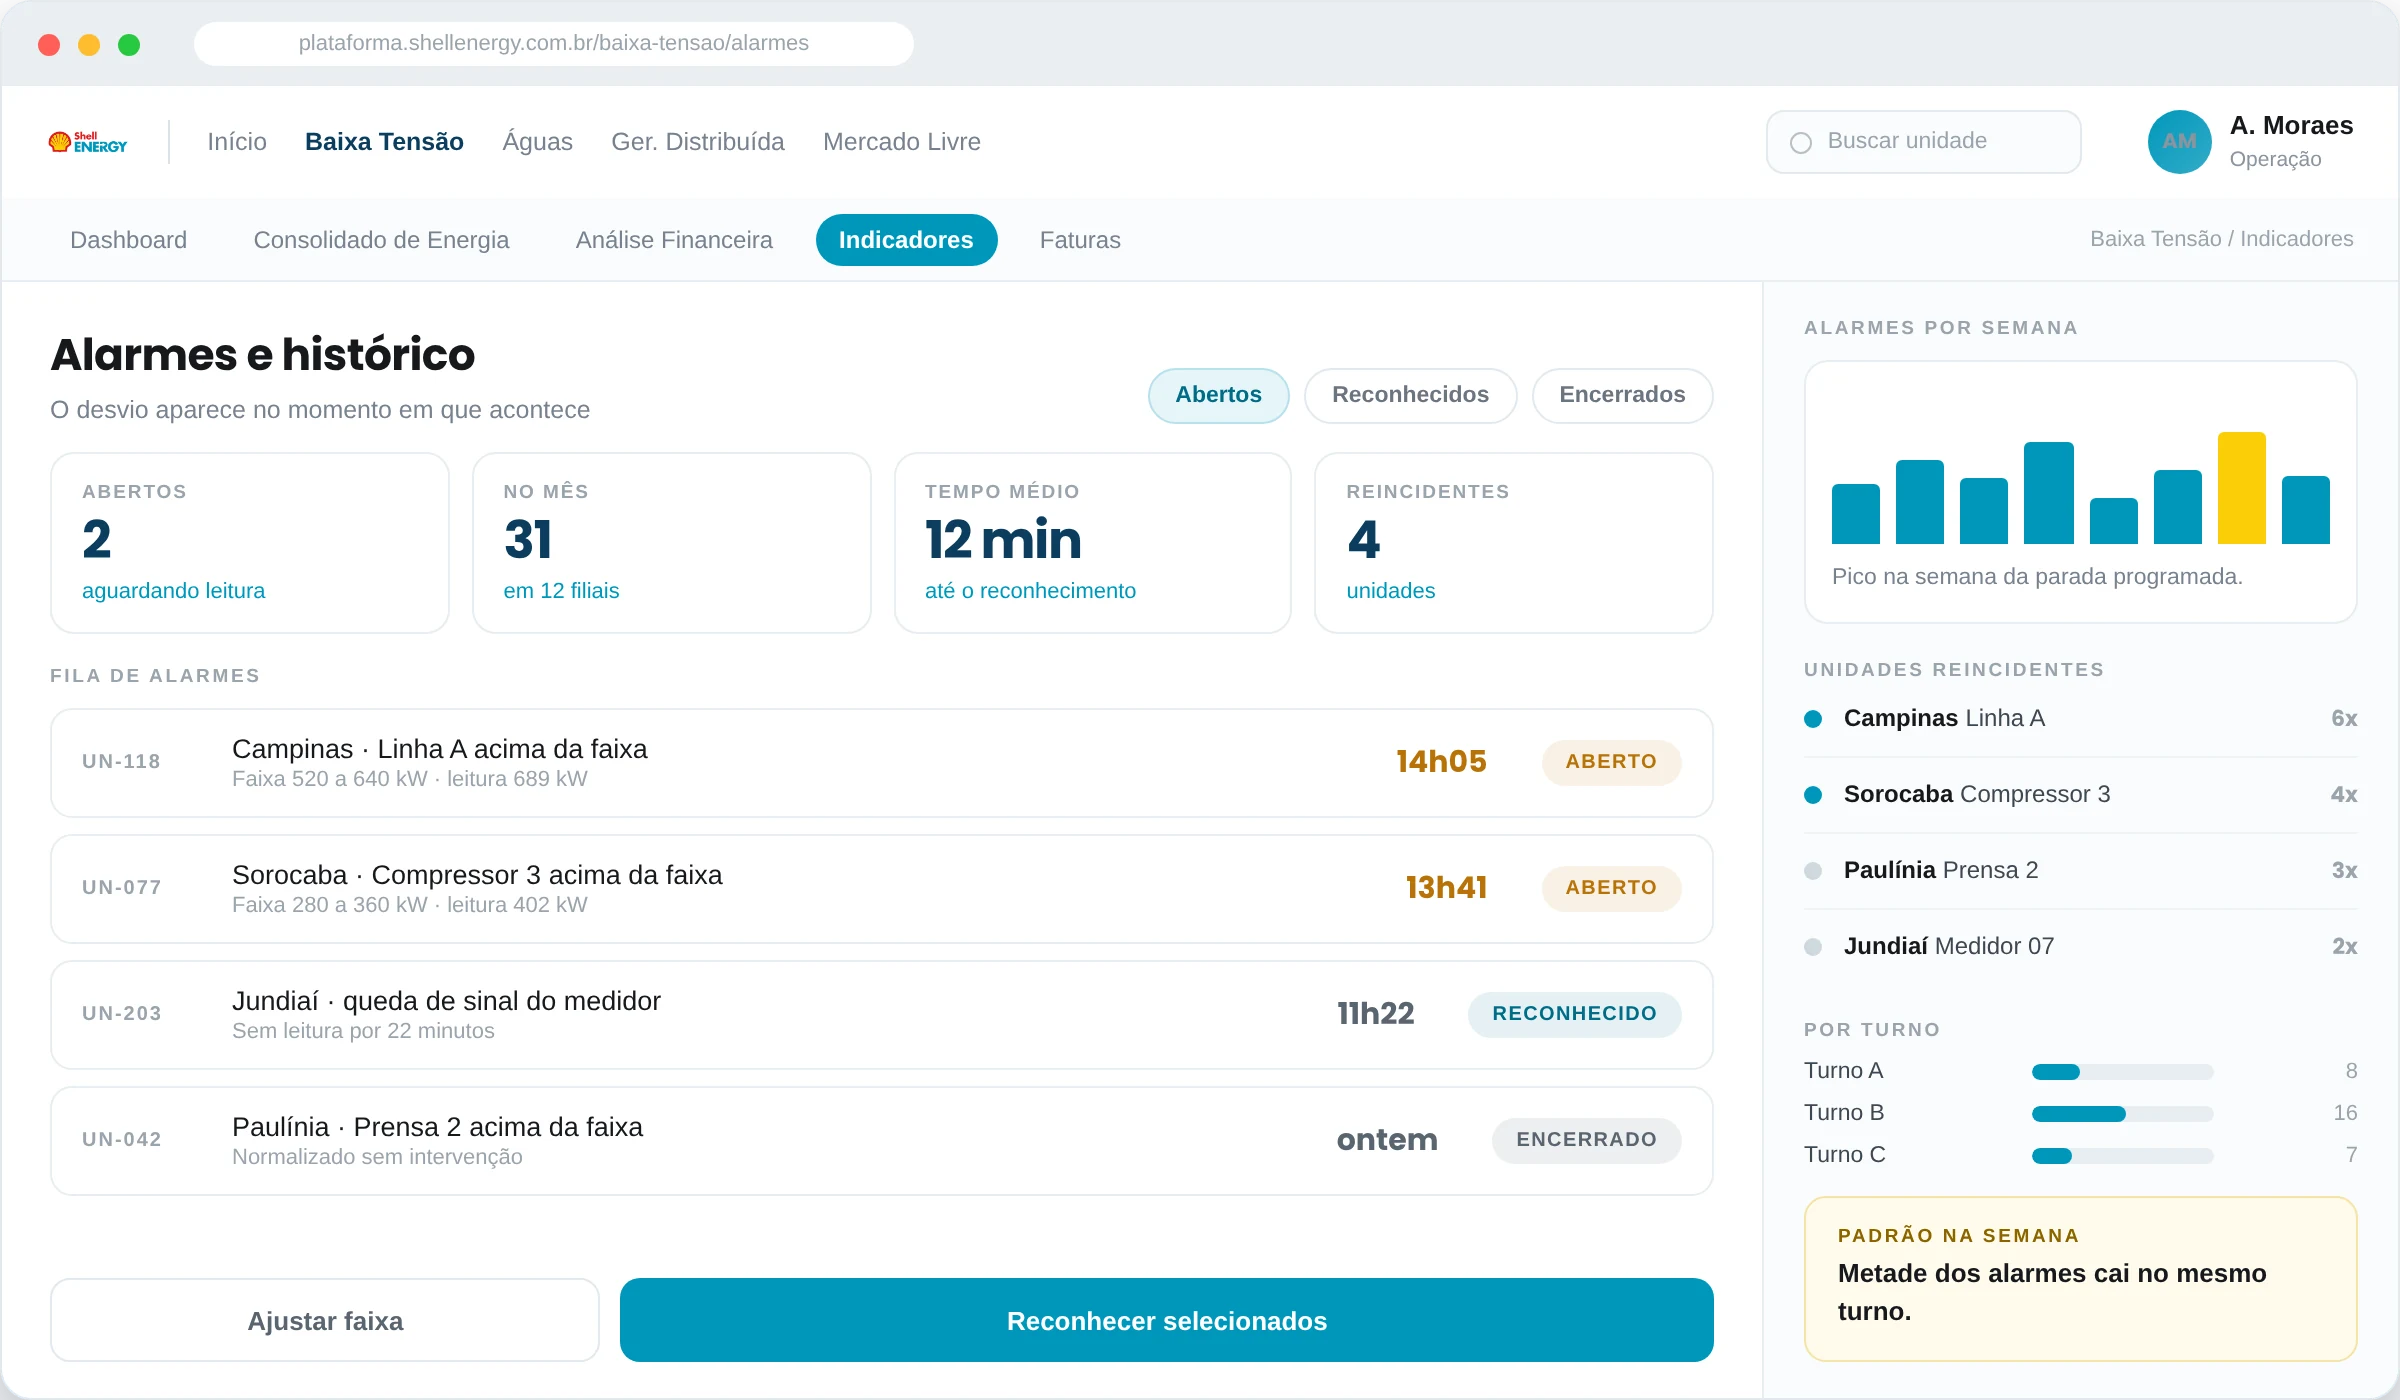Image resolution: width=2400 pixels, height=1400 pixels.
Task: Click the search icon in Buscar unidade
Action: point(1801,143)
